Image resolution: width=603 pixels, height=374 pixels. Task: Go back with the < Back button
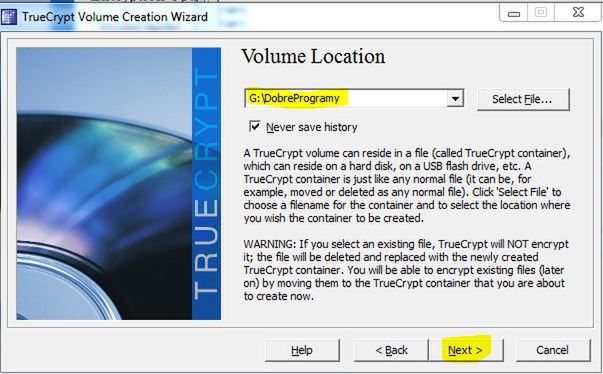[x=391, y=350]
